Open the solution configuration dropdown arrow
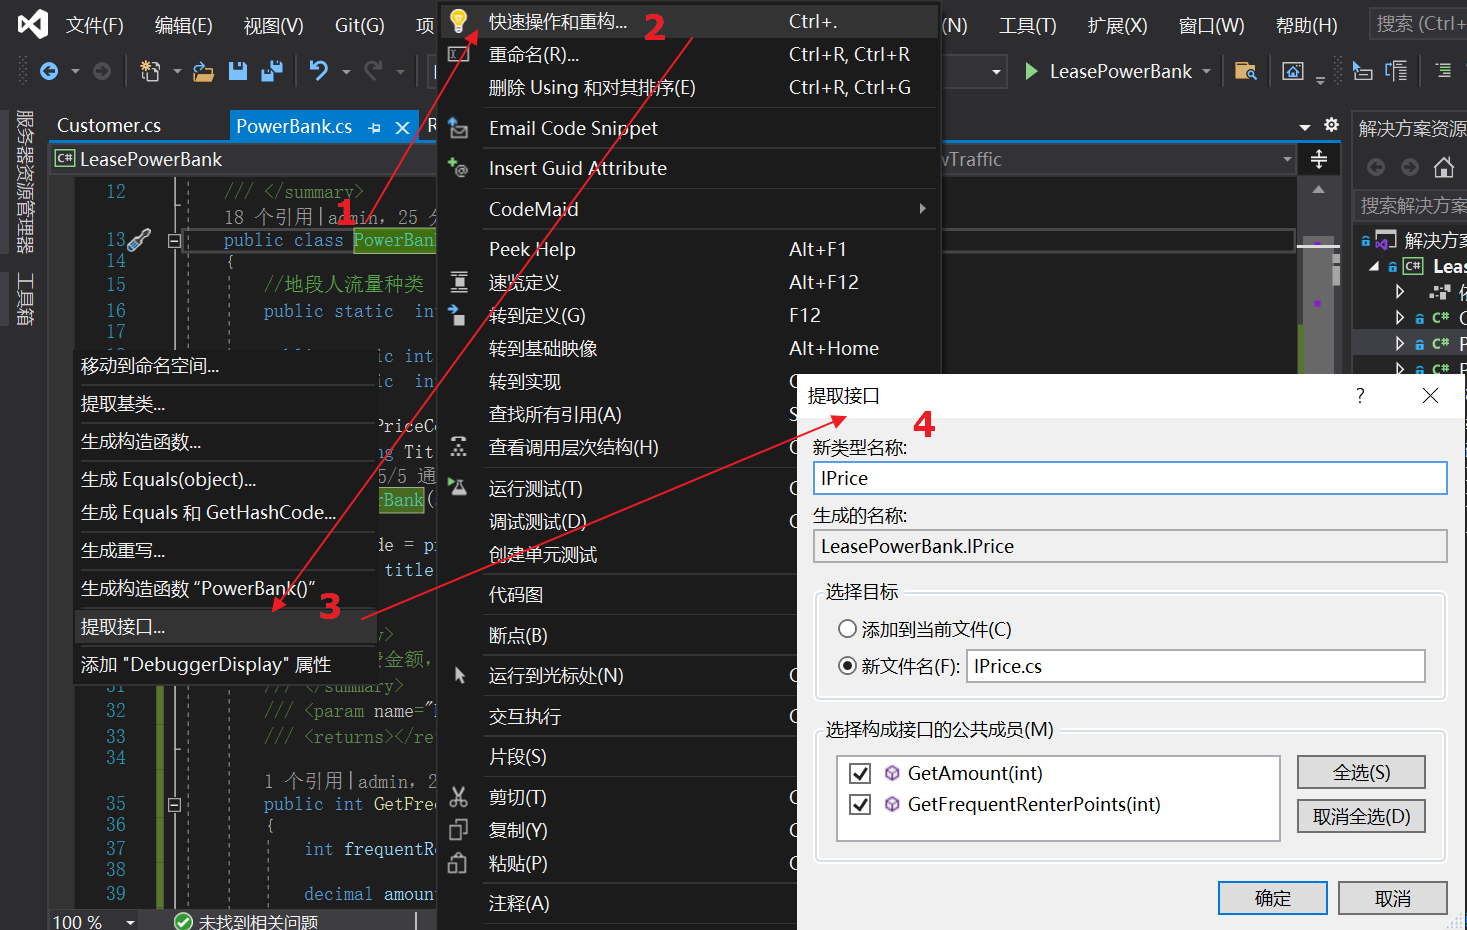 click(x=996, y=71)
